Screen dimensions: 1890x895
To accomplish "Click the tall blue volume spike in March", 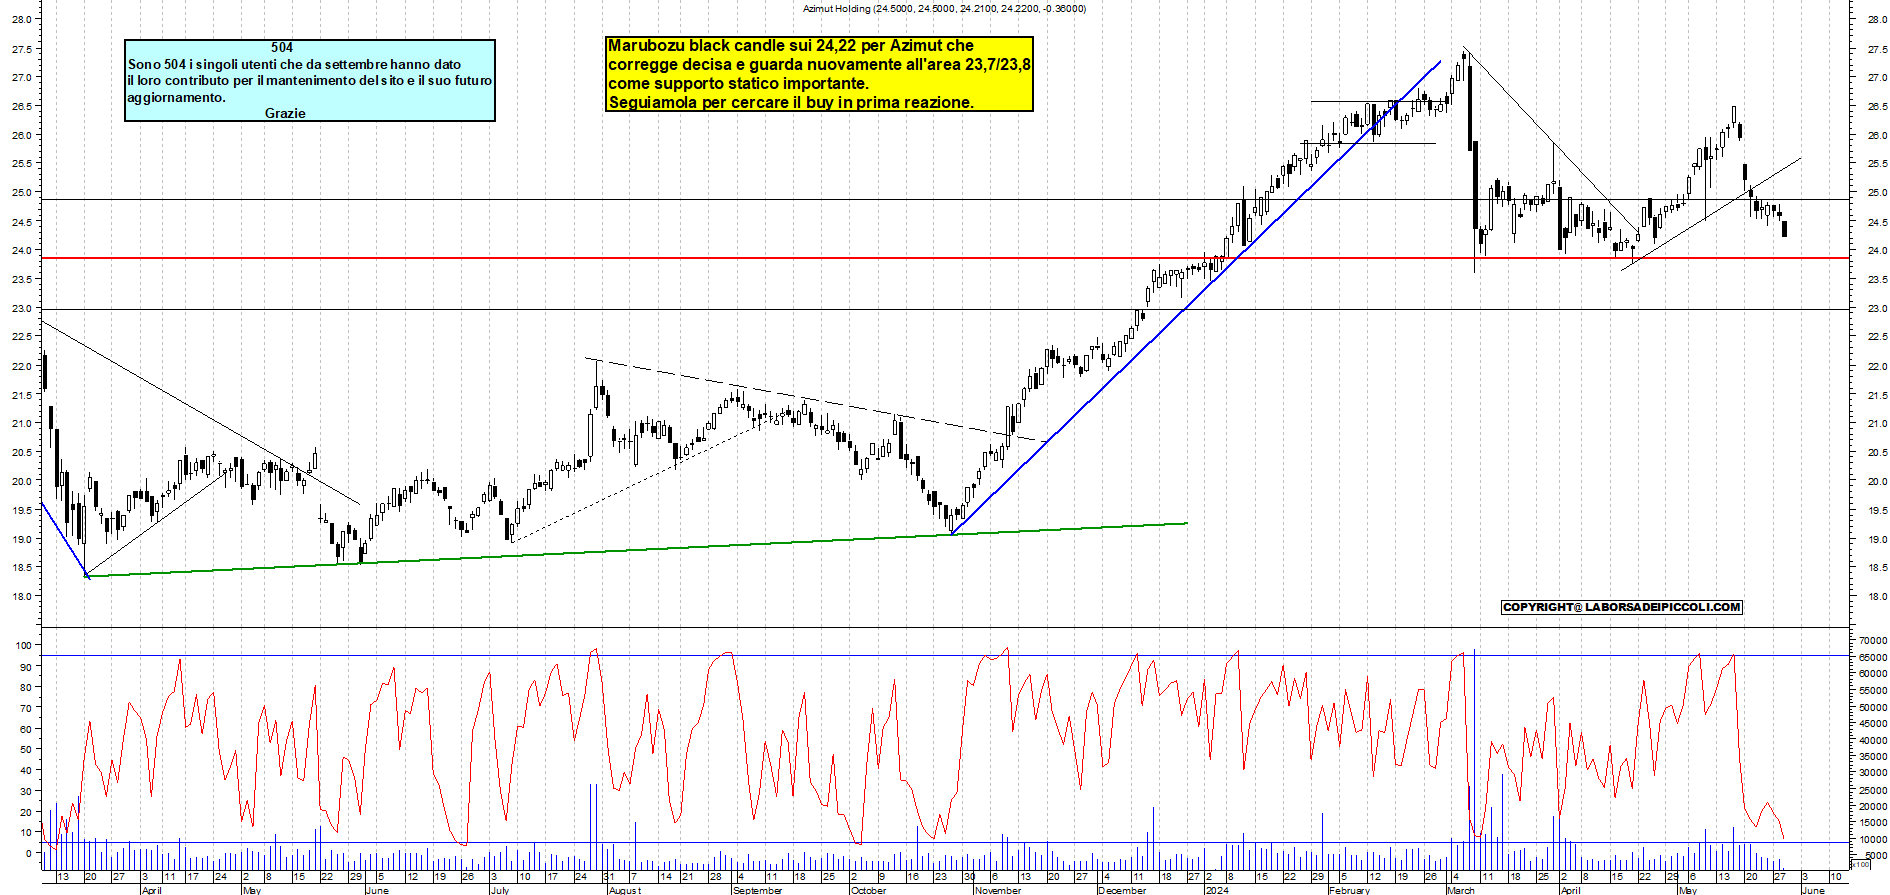I will [1474, 759].
